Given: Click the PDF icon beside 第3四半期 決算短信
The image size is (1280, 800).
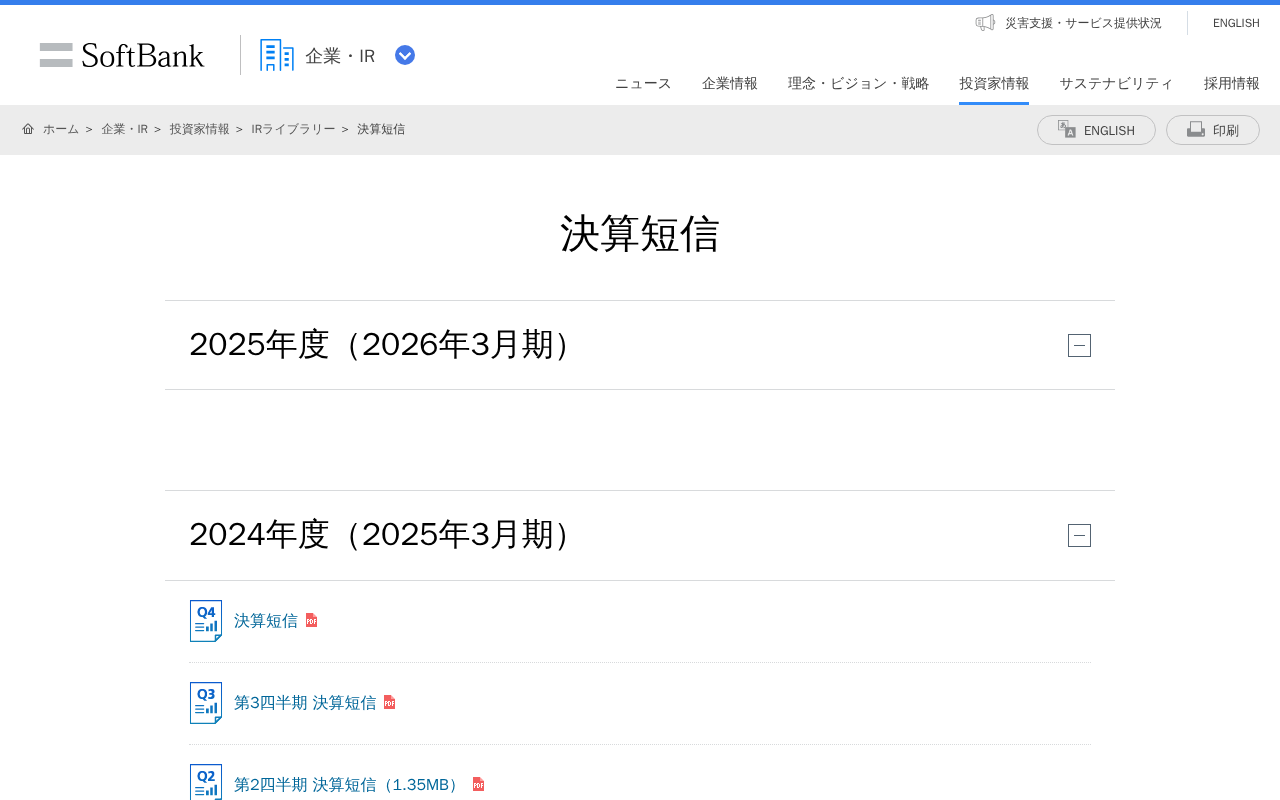Looking at the screenshot, I should (390, 702).
